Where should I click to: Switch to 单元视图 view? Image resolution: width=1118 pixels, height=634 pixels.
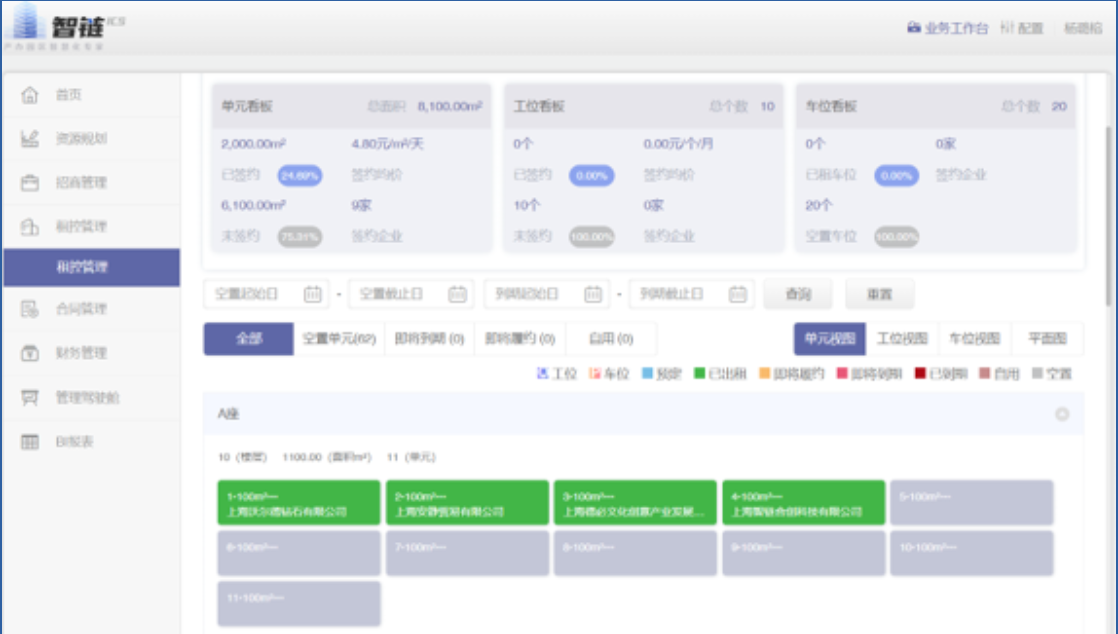tap(830, 339)
